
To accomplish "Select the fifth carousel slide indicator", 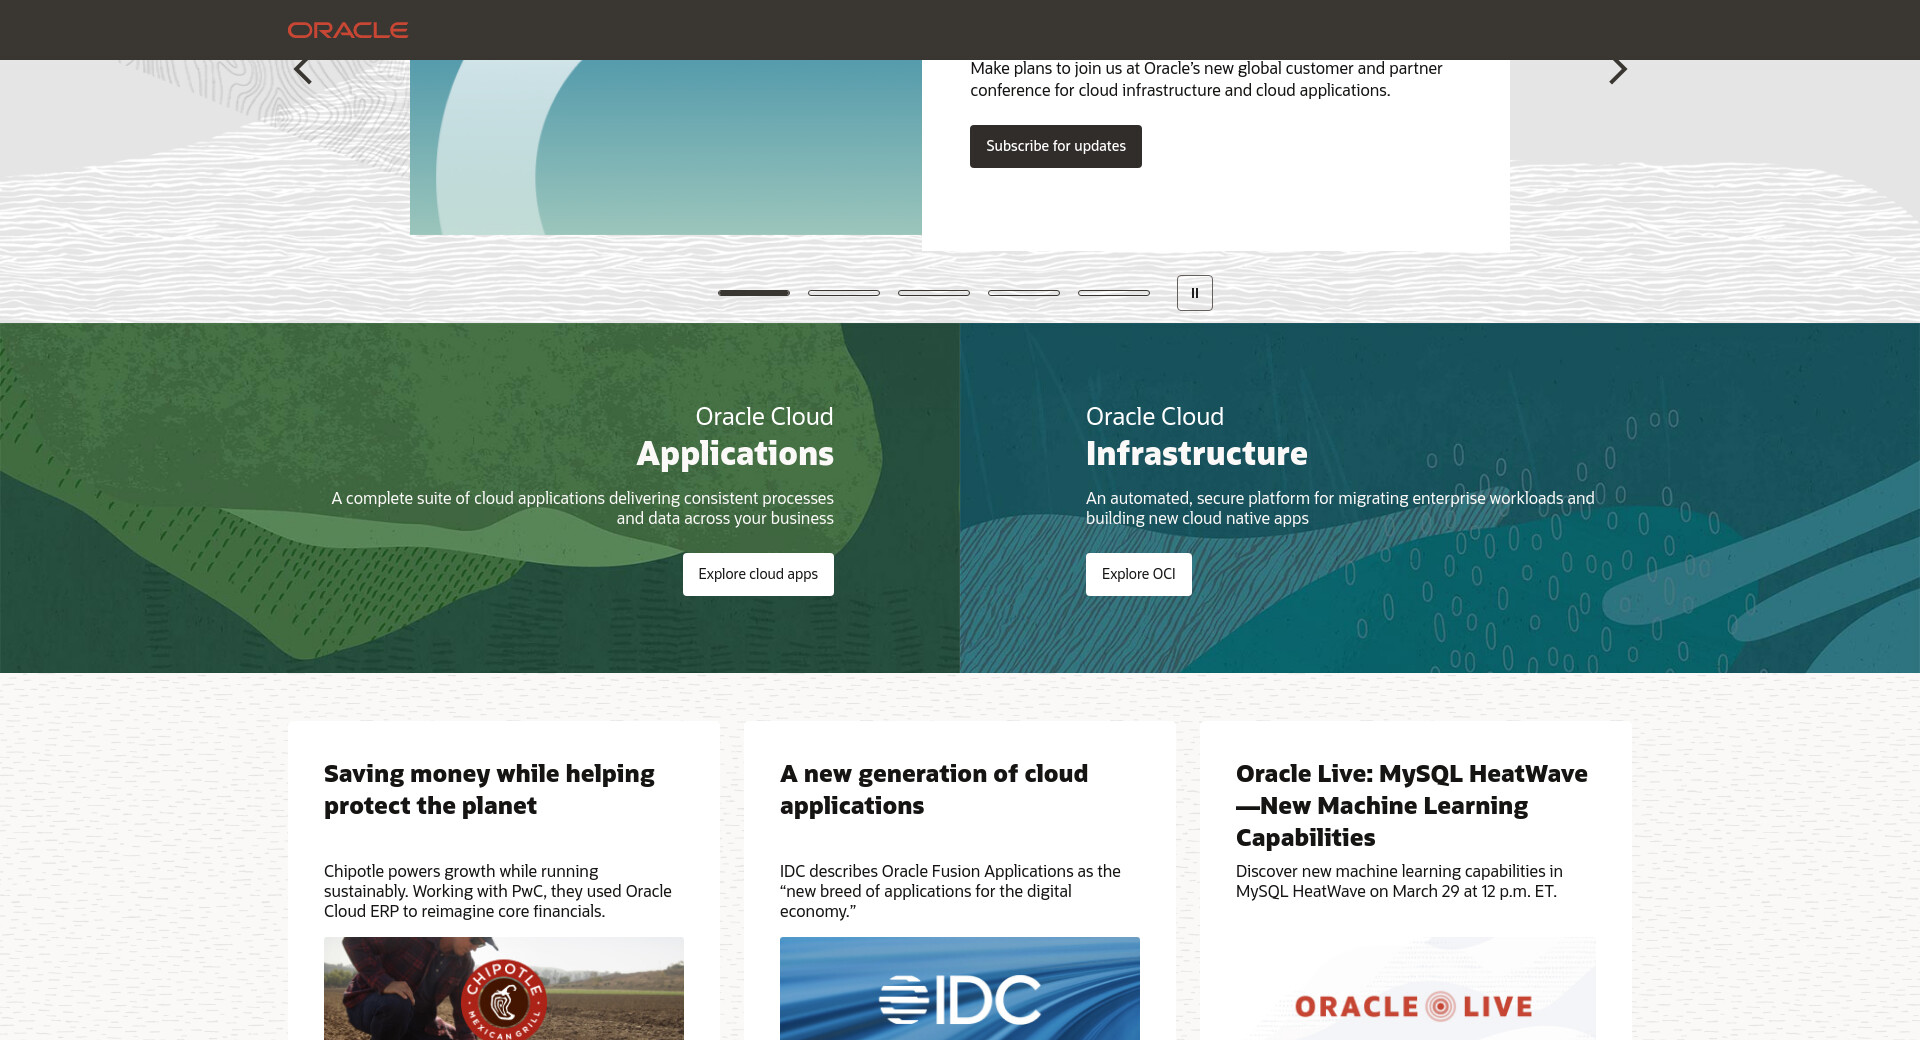I will [x=1114, y=293].
